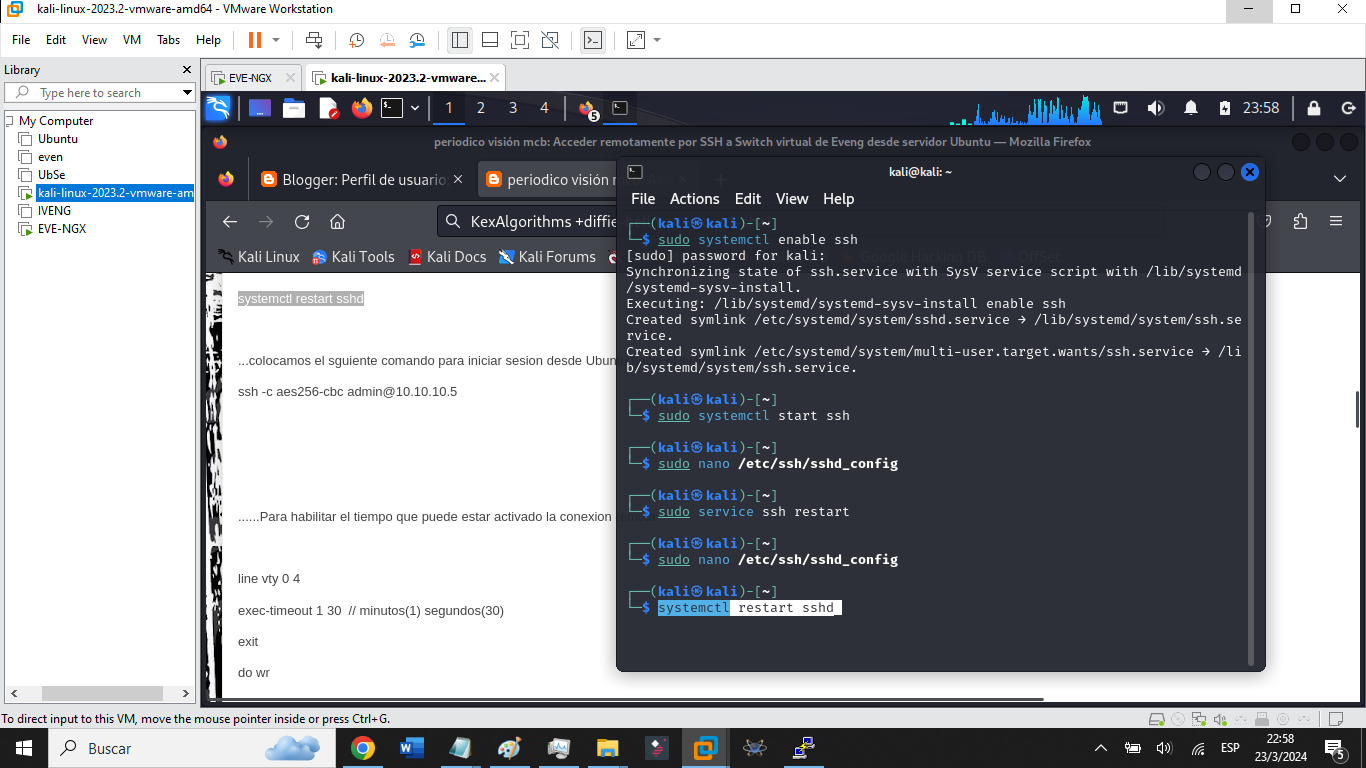Open Kali Forums bookmark
1366x768 pixels.
click(548, 257)
